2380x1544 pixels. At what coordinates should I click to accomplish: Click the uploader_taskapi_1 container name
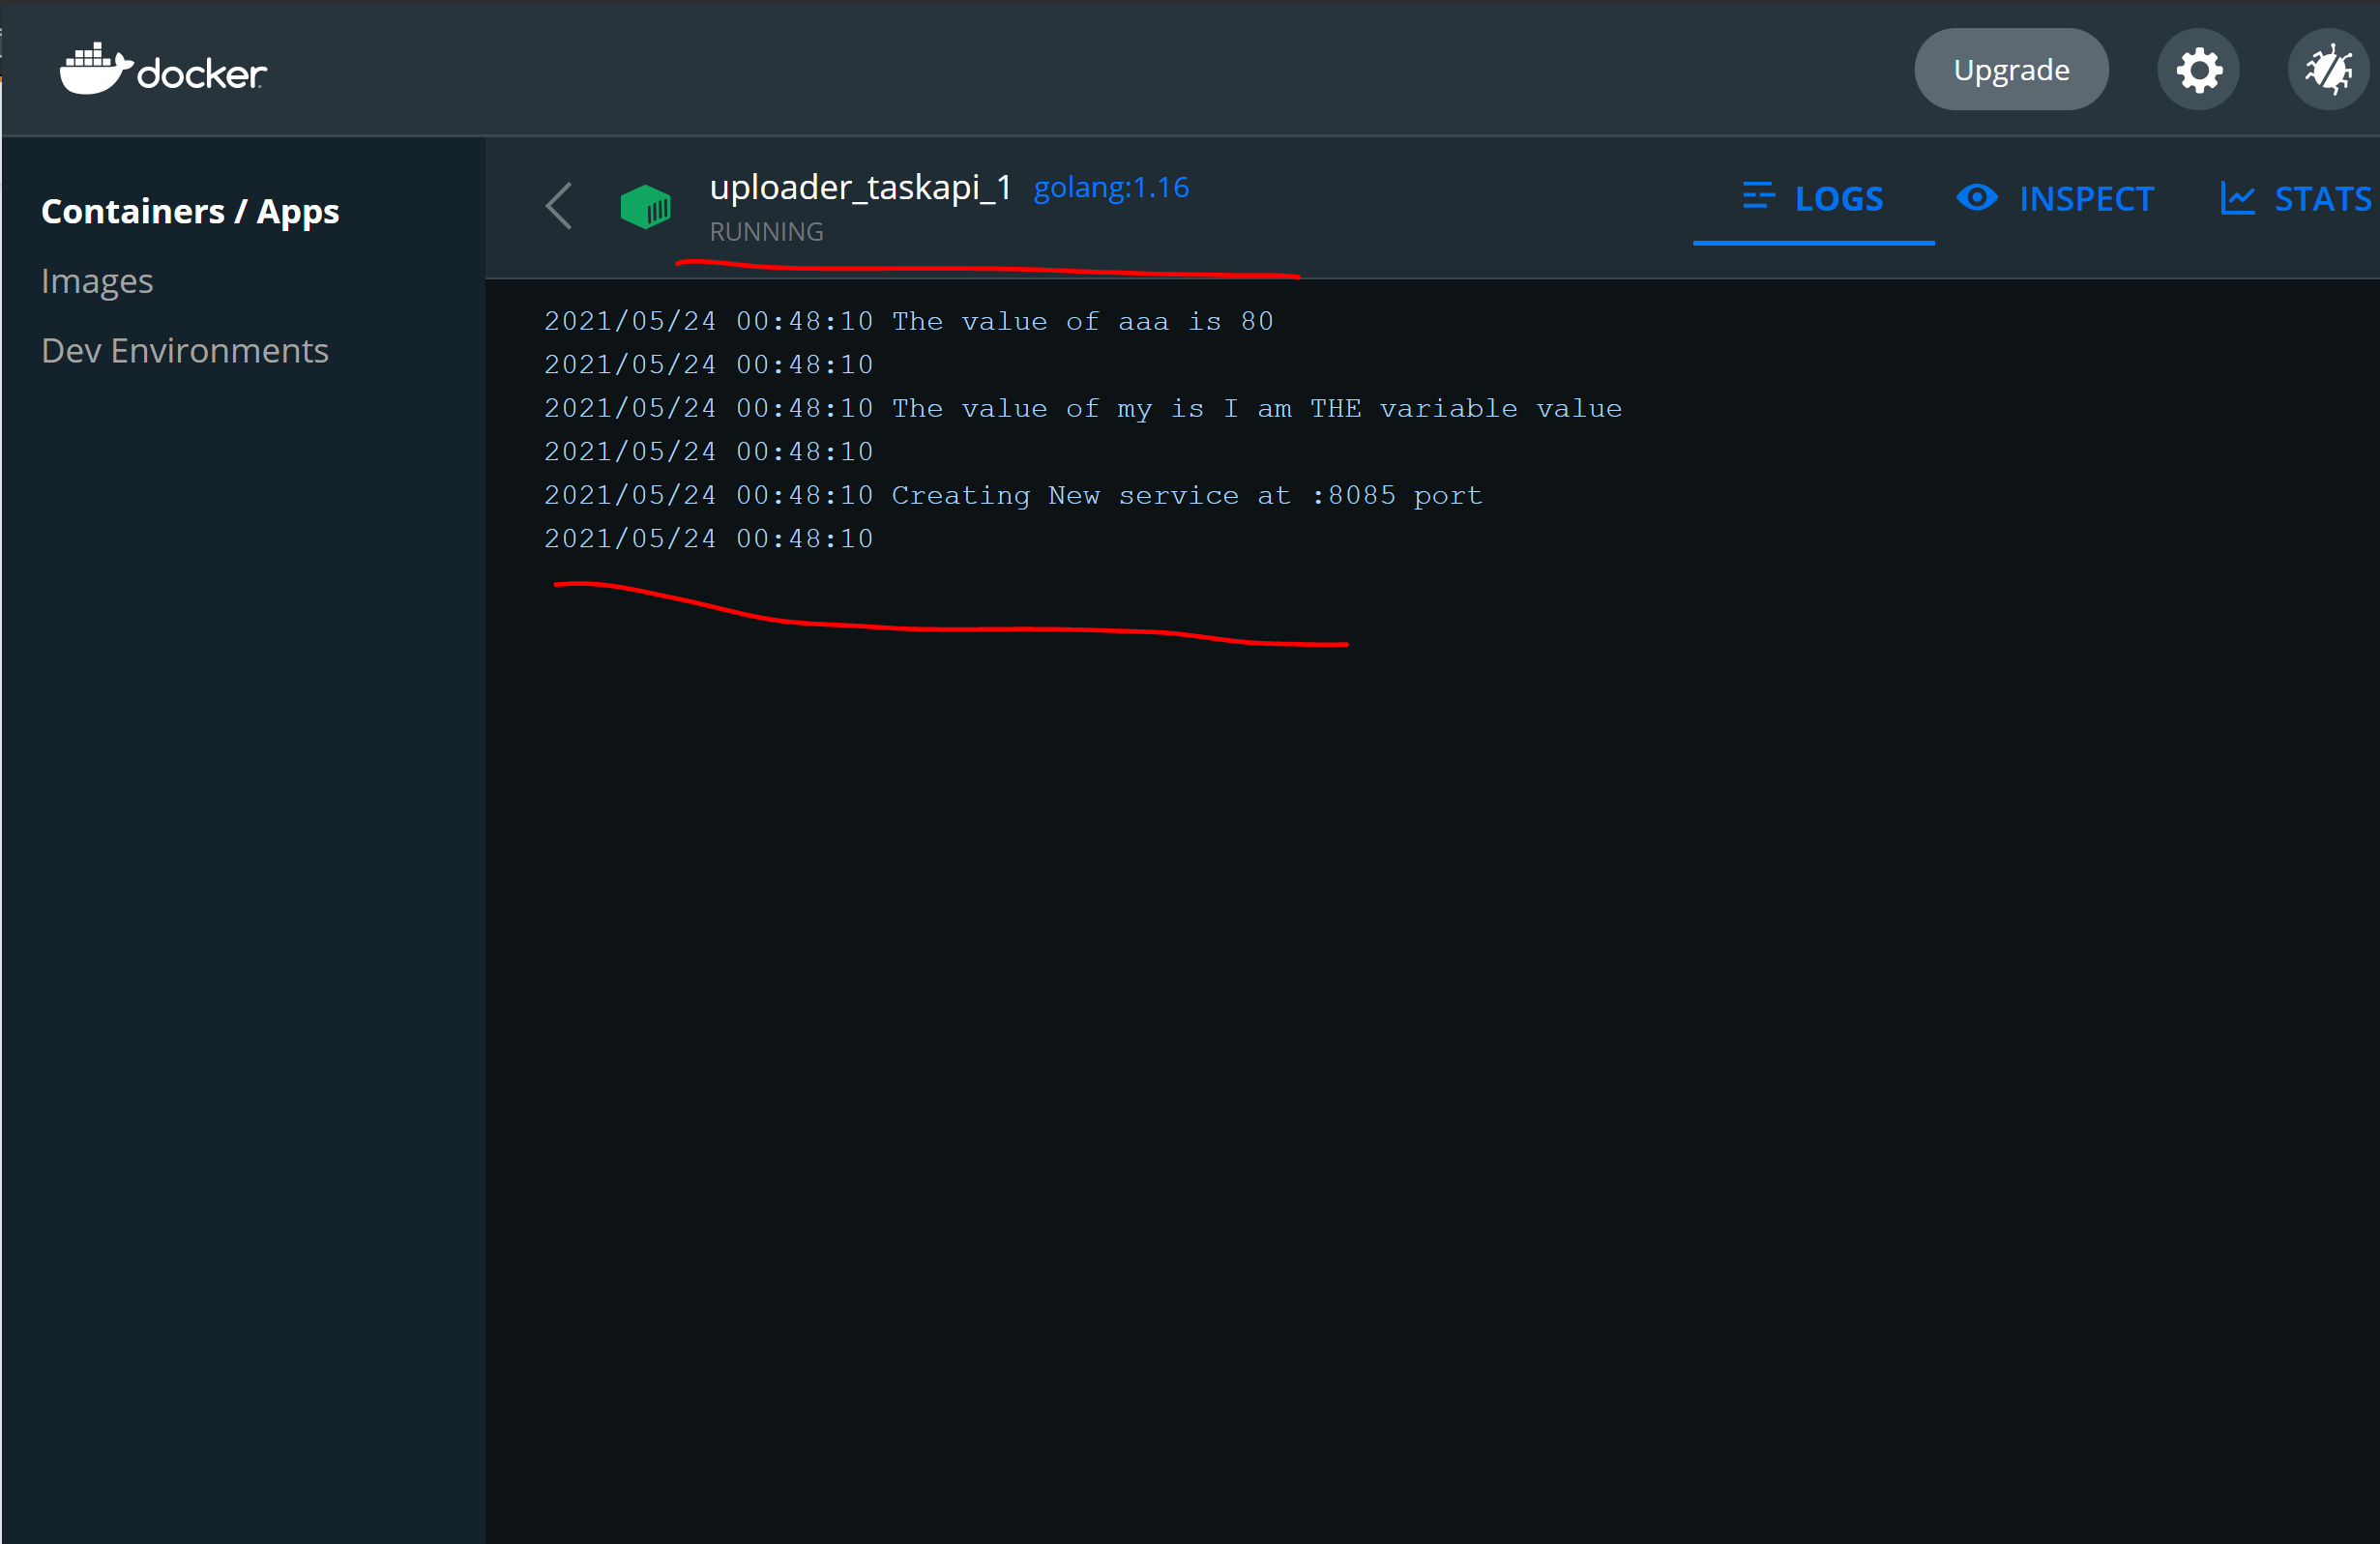tap(860, 187)
